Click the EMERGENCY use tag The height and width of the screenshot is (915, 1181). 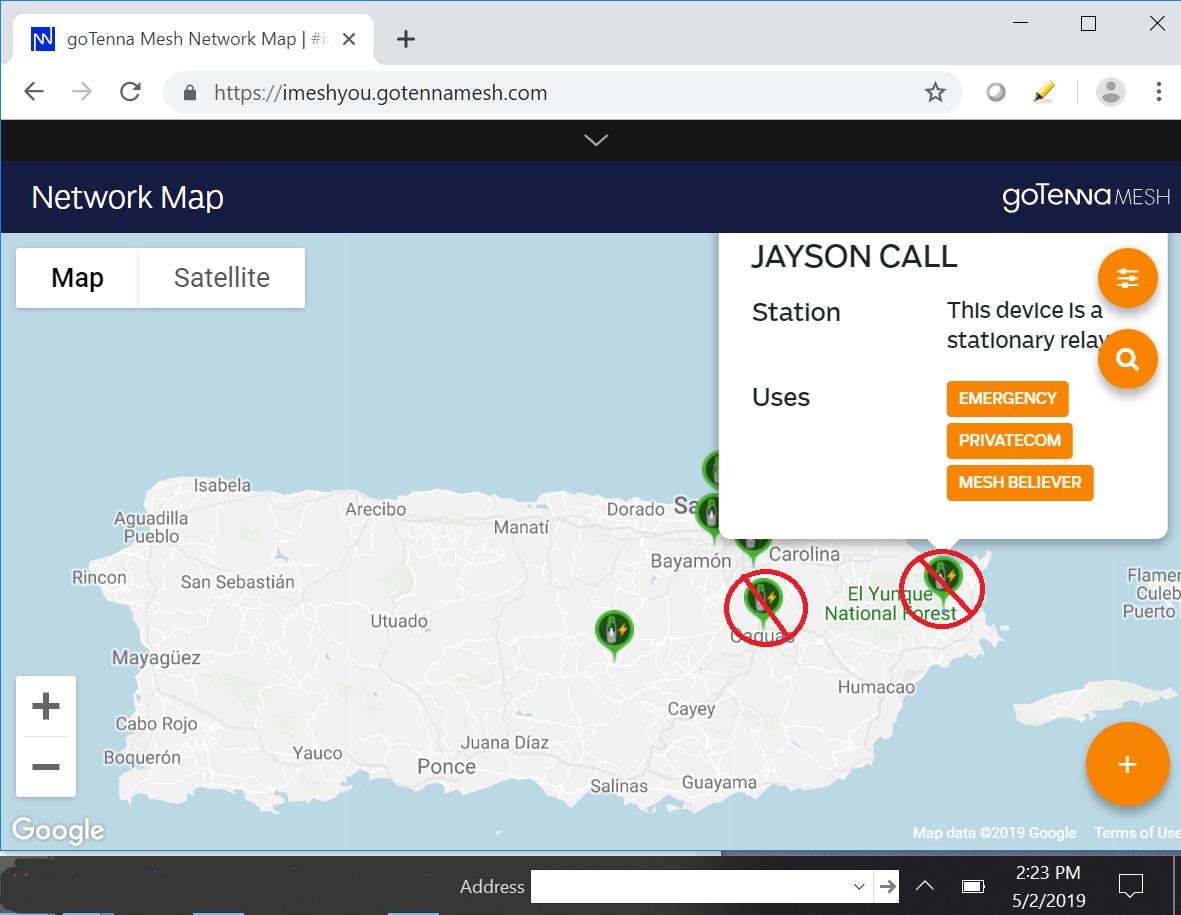point(1007,398)
